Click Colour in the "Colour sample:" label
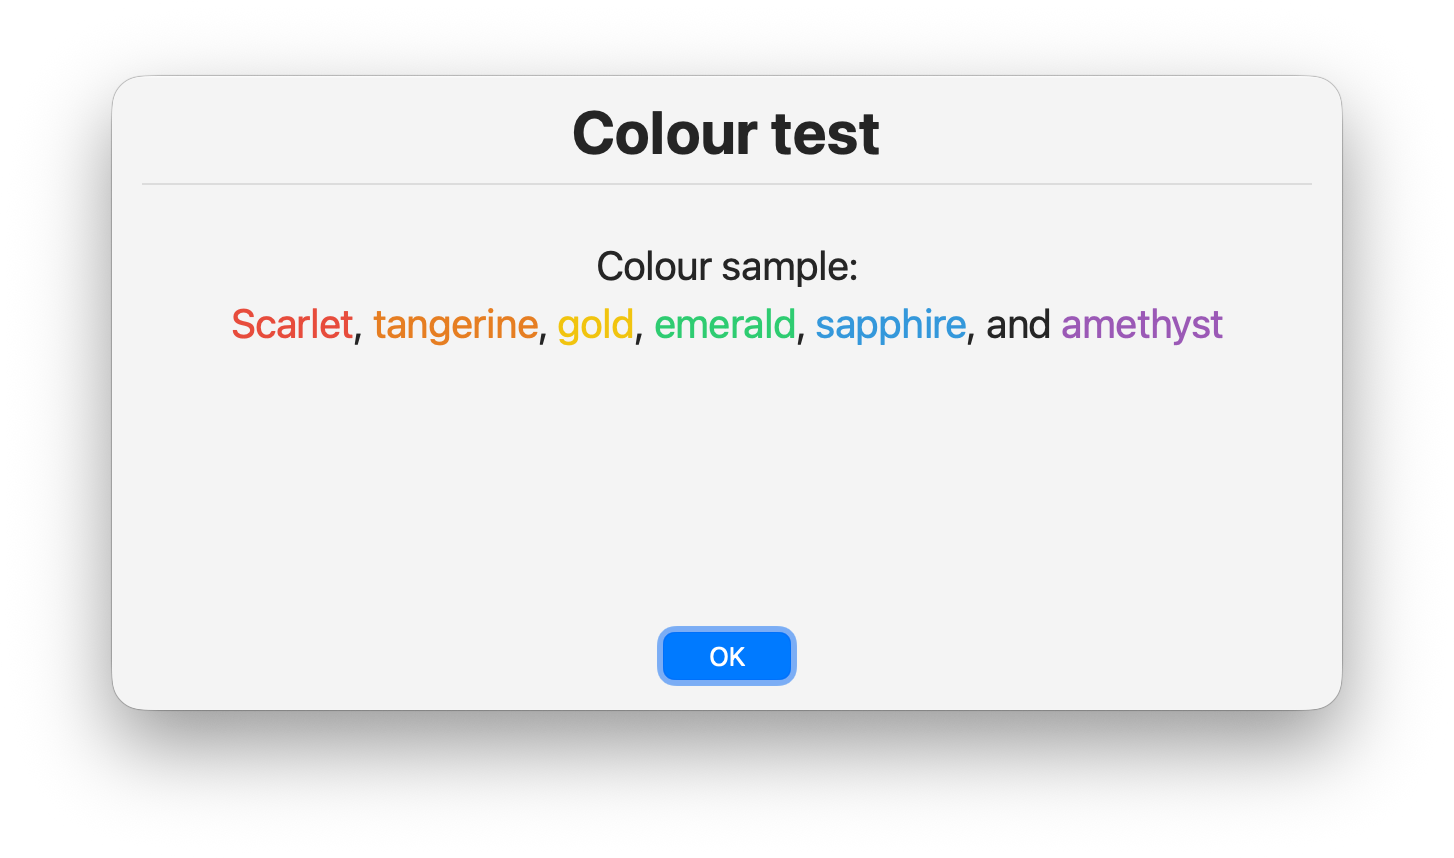The height and width of the screenshot is (858, 1454). coord(654,267)
